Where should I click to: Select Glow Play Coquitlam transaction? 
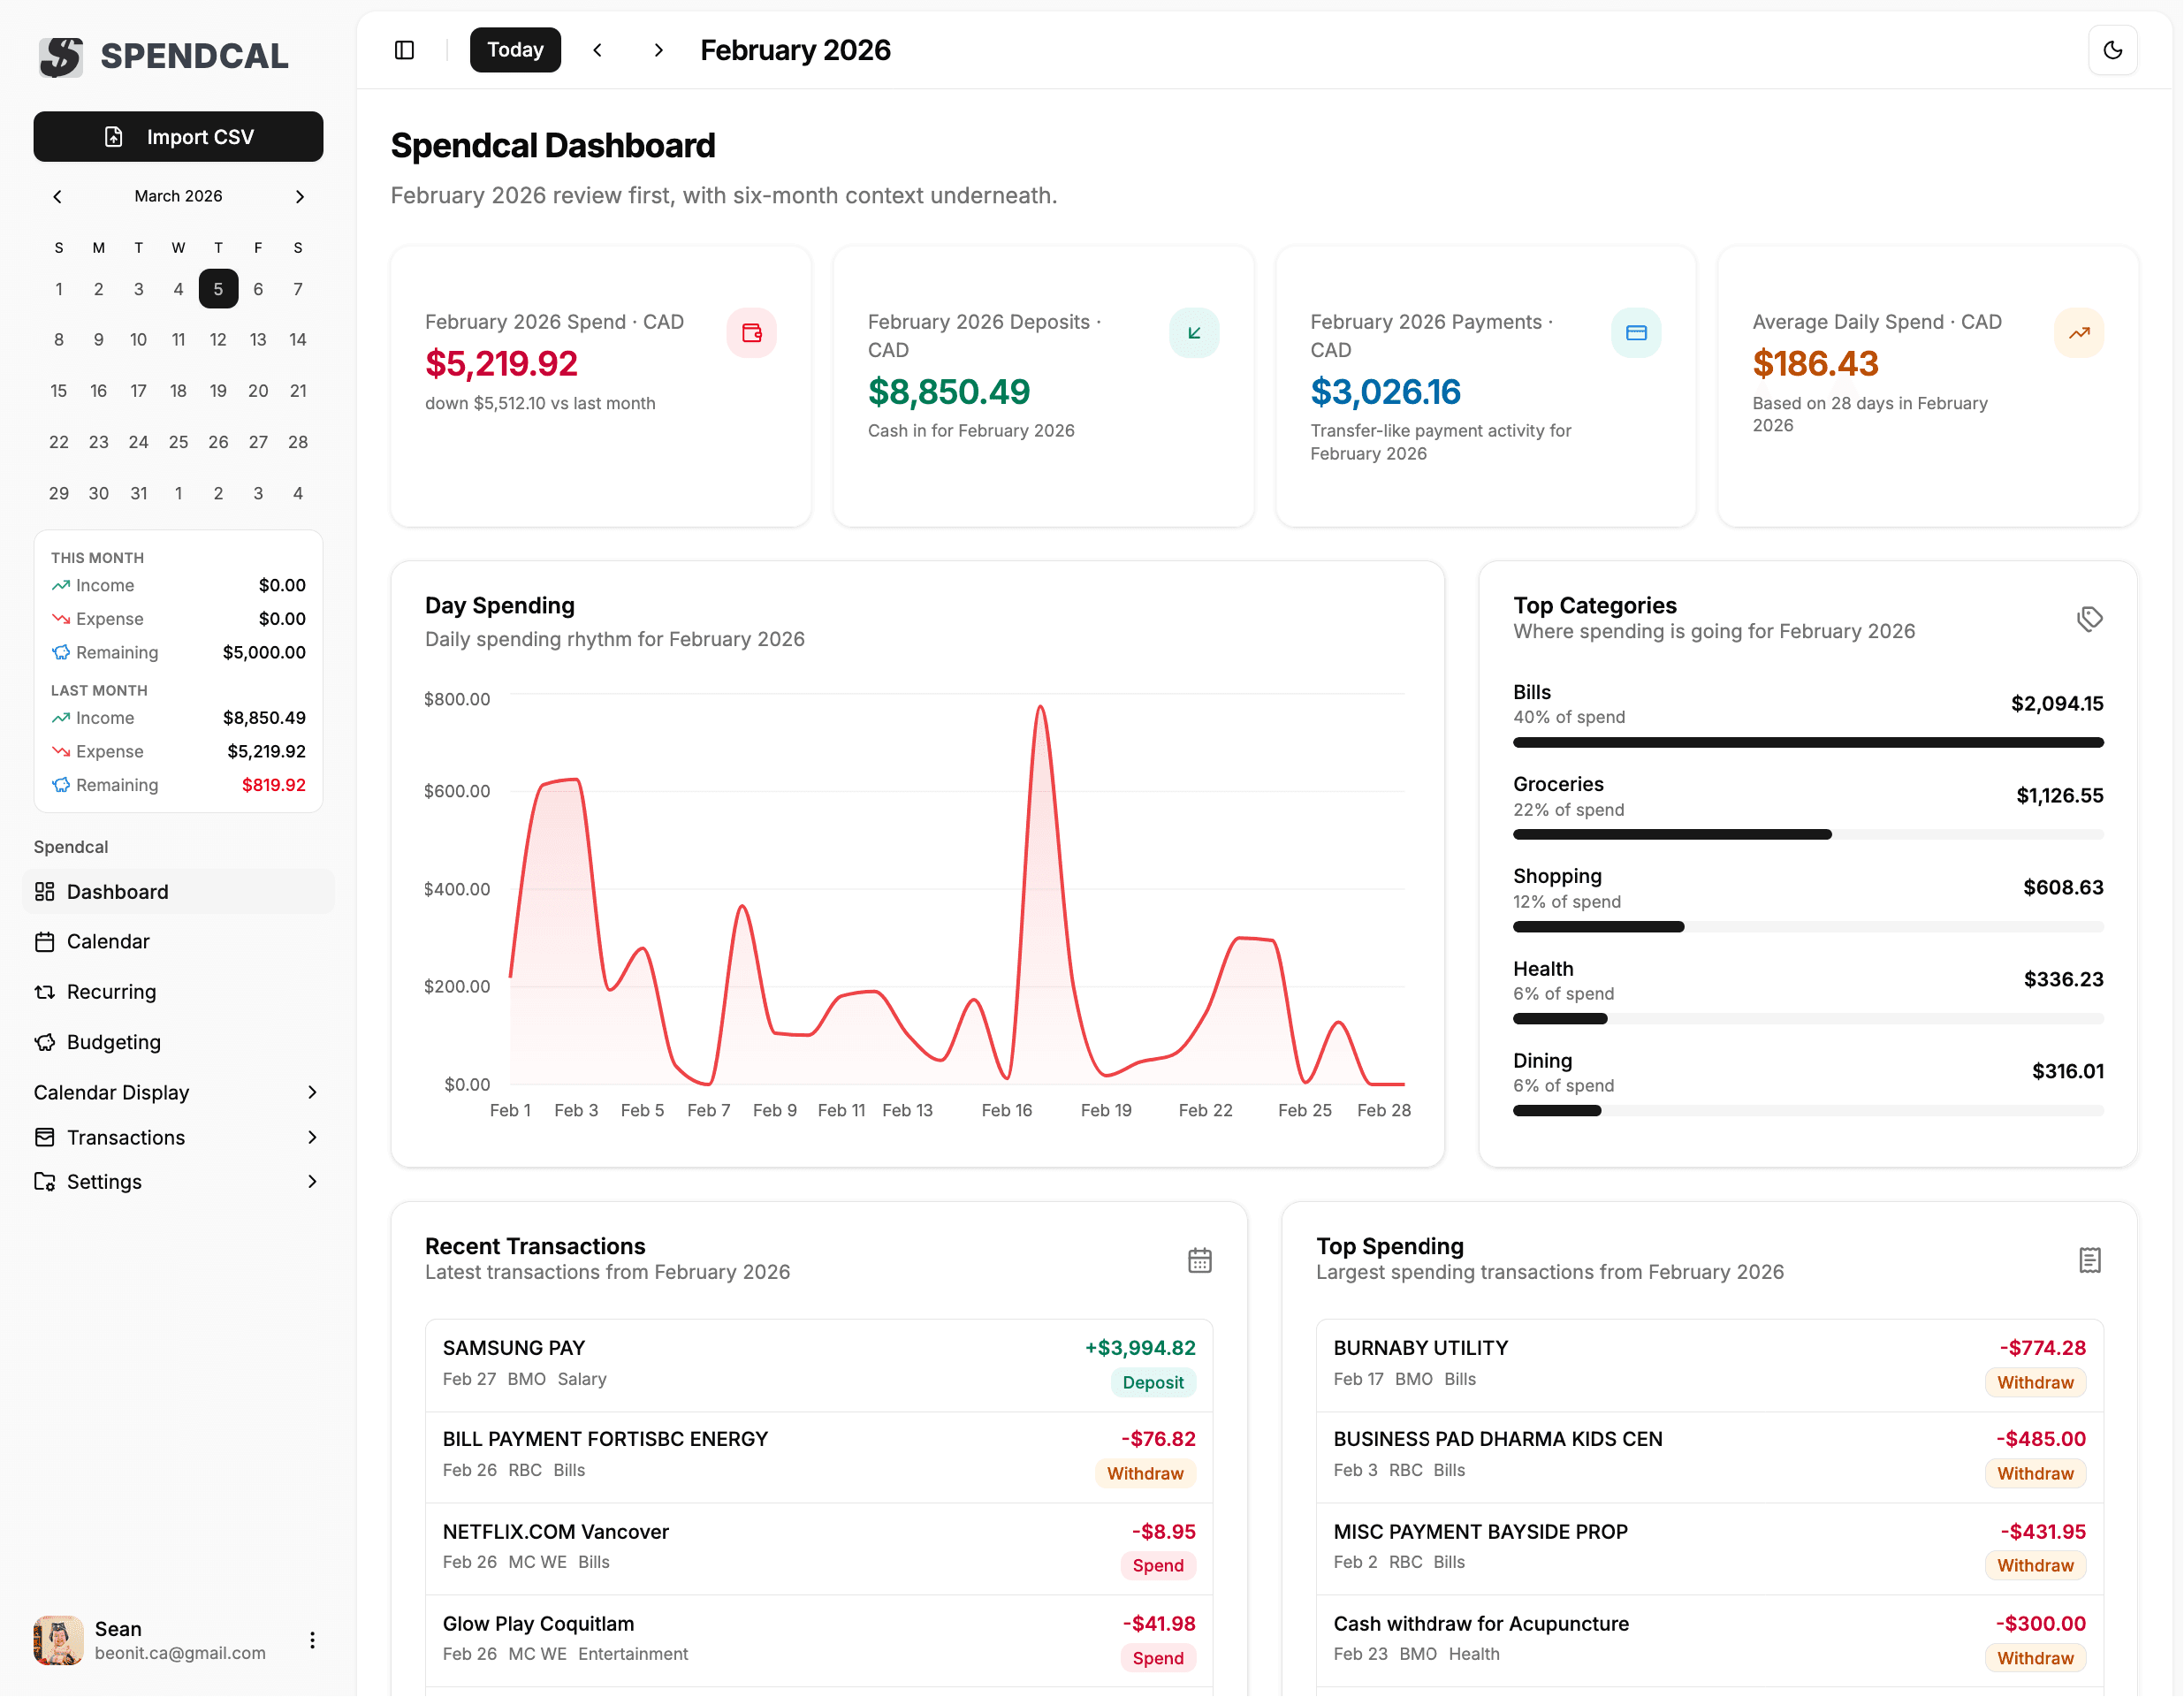pos(819,1642)
